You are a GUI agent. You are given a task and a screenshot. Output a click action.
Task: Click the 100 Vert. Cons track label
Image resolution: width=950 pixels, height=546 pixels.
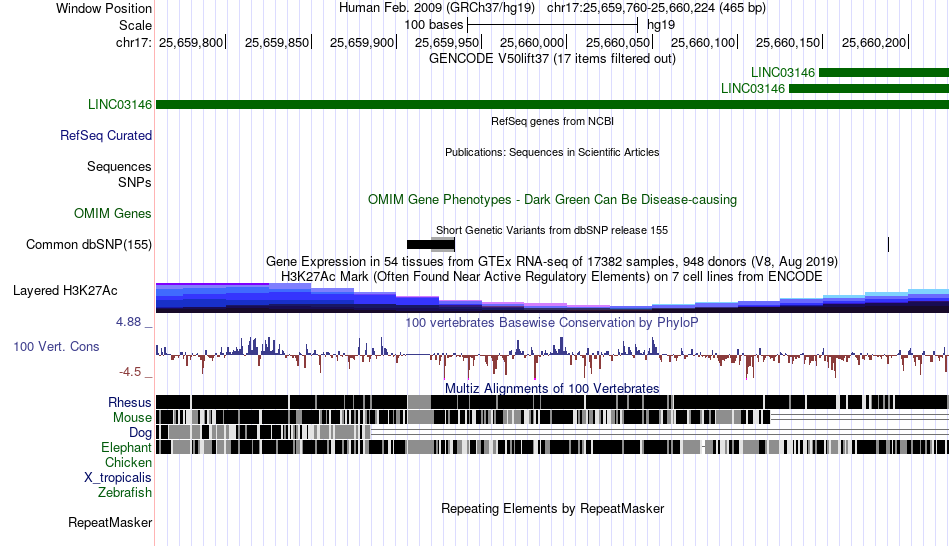(56, 347)
